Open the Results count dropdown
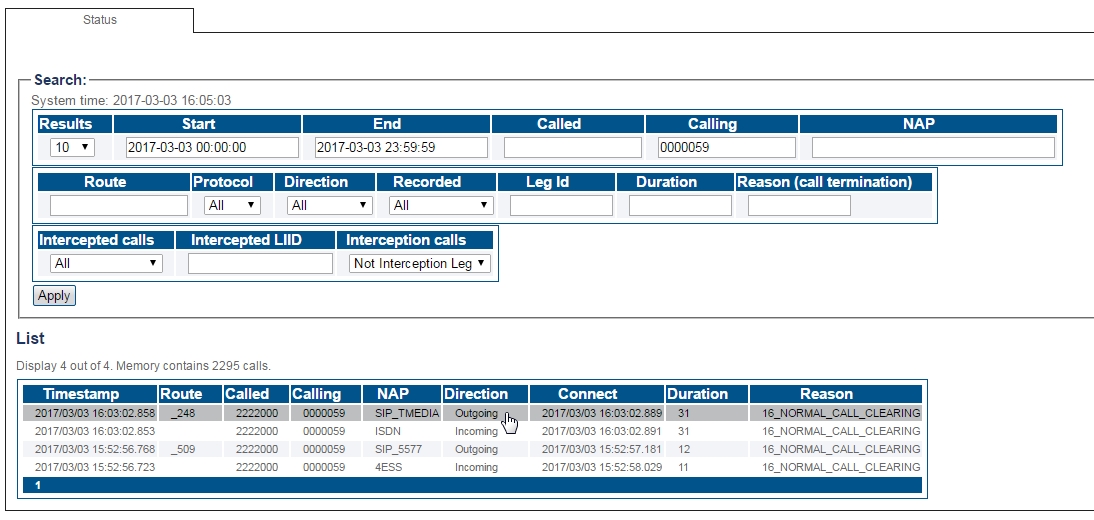The image size is (1094, 520). (x=72, y=147)
